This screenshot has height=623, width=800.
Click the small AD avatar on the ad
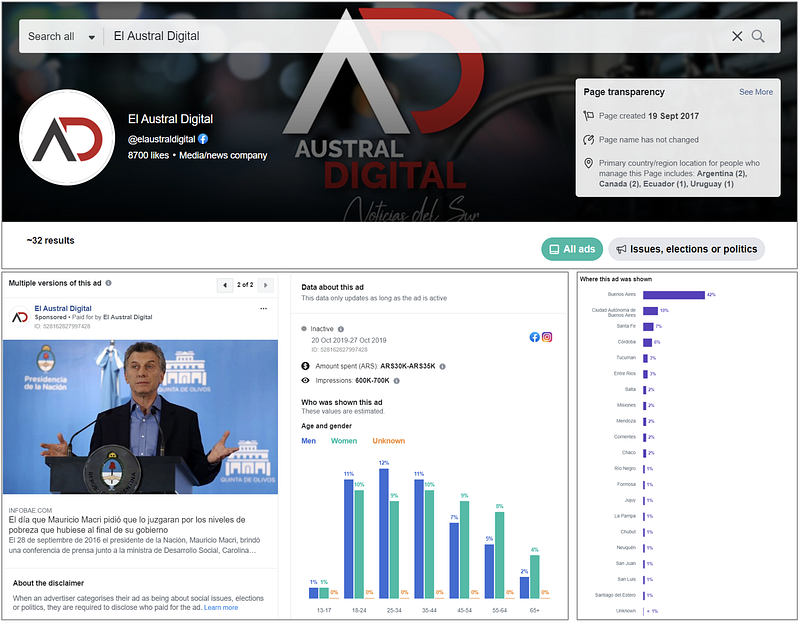tap(19, 317)
